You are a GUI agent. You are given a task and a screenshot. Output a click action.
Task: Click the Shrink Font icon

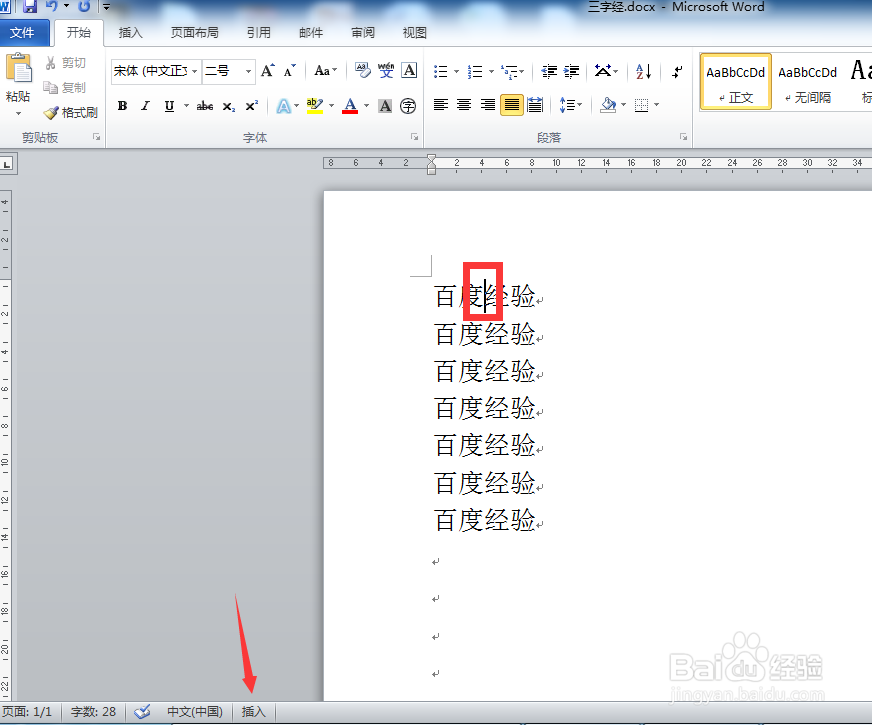tap(289, 71)
